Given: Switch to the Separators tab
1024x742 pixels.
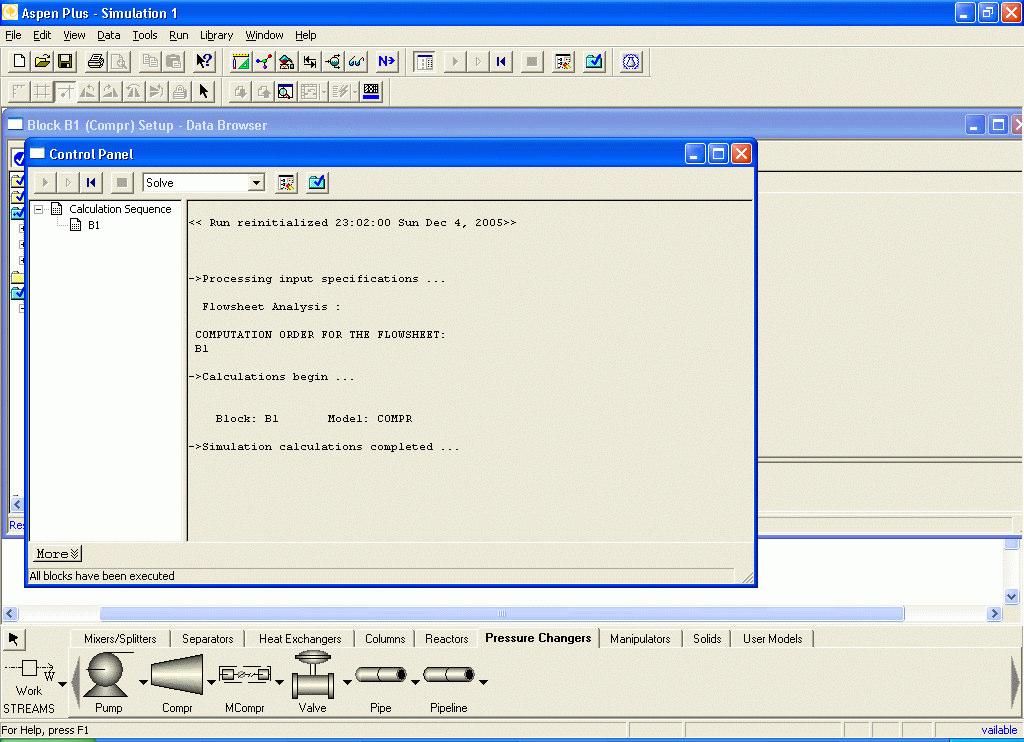Looking at the screenshot, I should point(208,639).
